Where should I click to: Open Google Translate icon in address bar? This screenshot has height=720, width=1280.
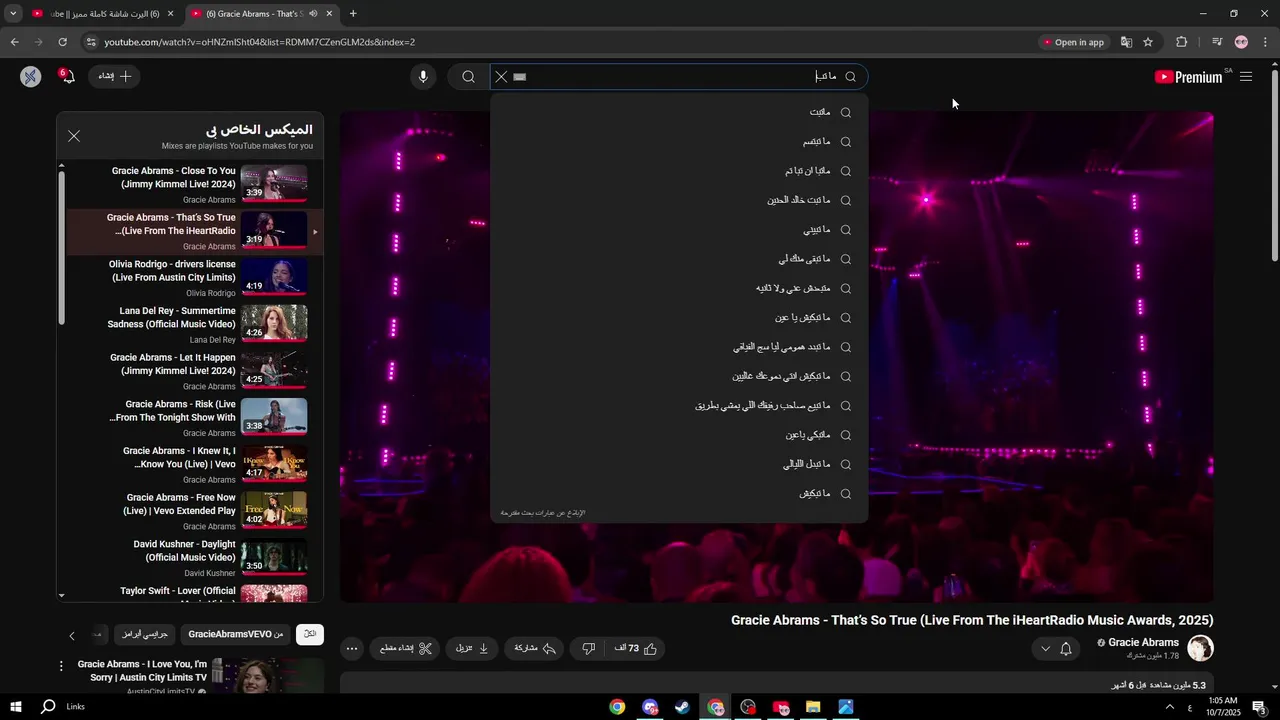(1126, 42)
